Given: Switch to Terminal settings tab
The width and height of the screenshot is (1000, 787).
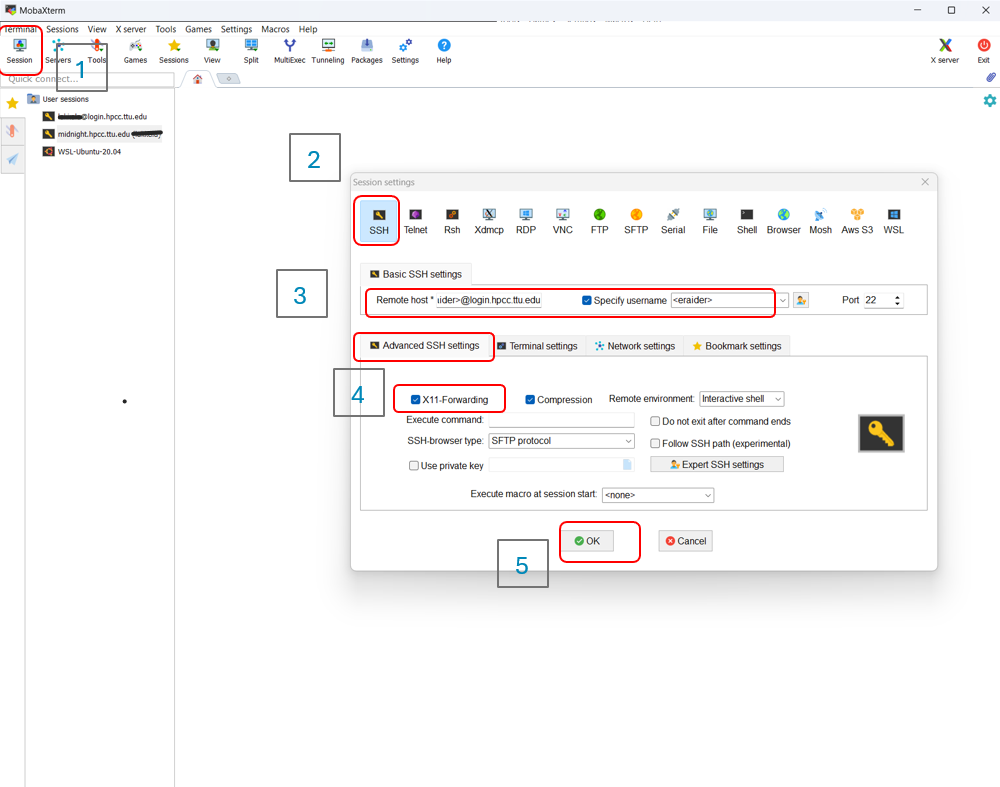Looking at the screenshot, I should point(538,346).
